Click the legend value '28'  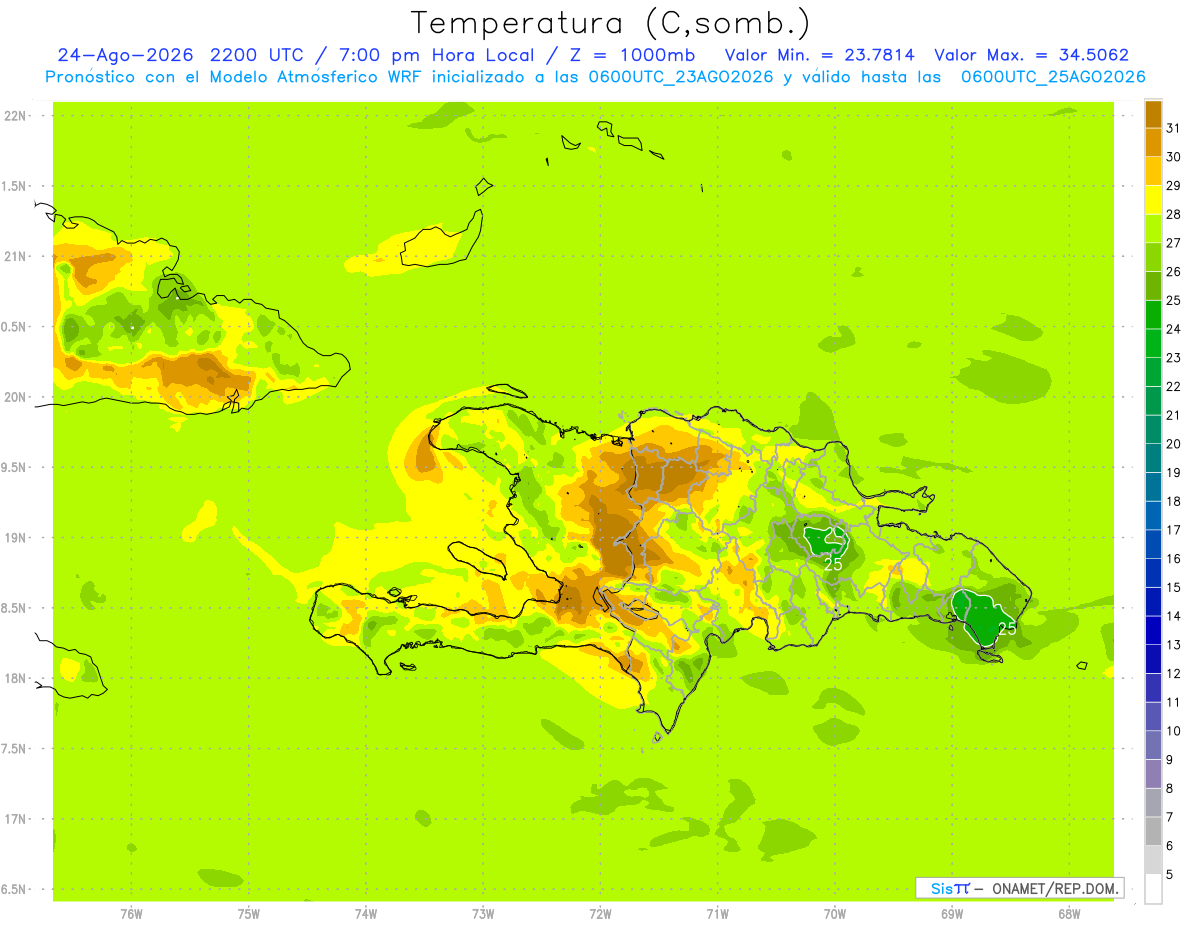1173,214
